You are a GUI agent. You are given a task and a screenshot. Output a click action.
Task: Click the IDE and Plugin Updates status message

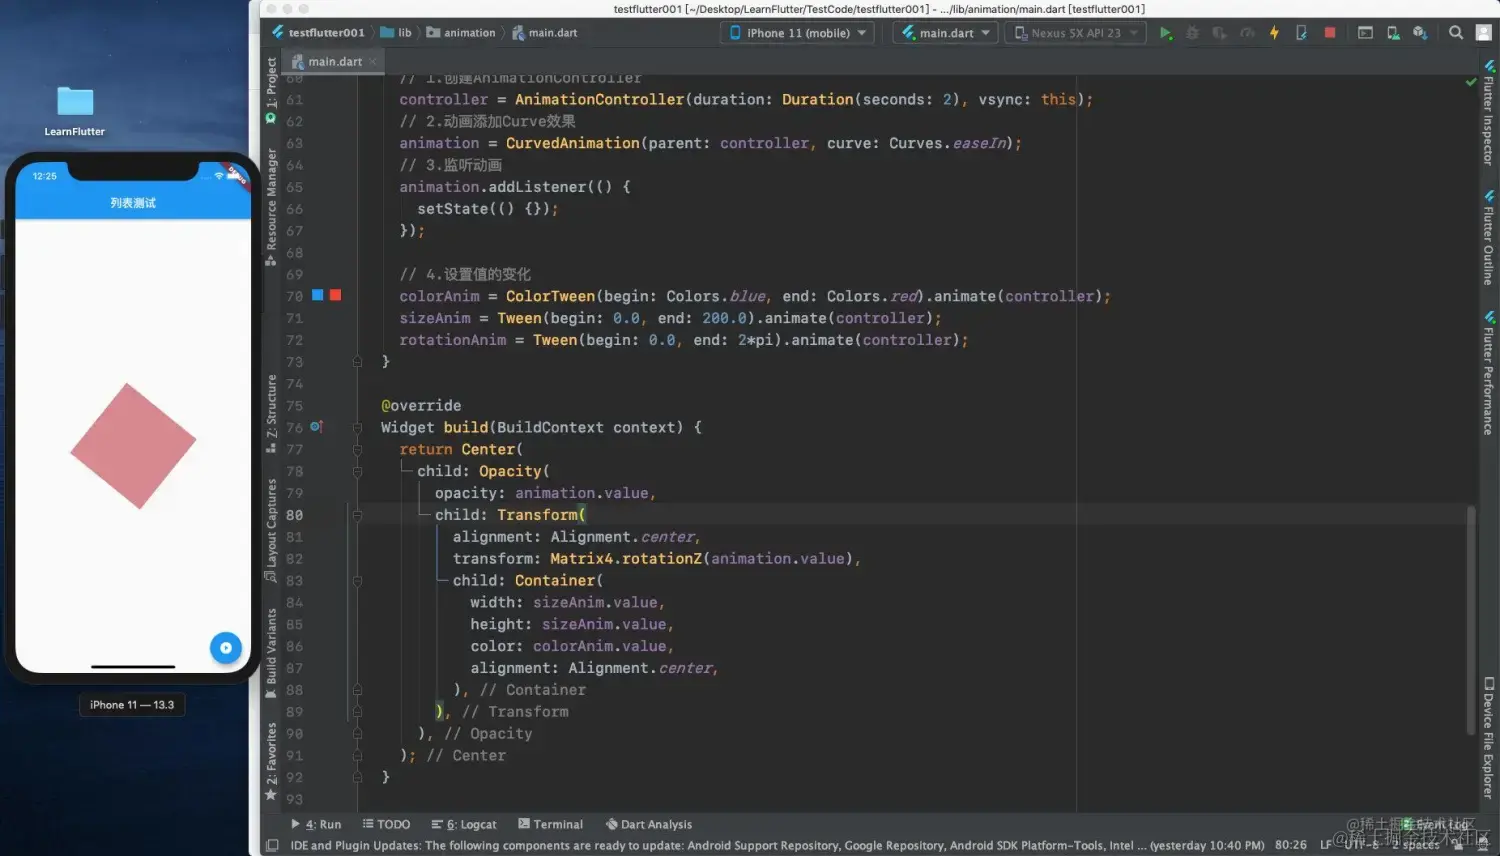tap(777, 846)
